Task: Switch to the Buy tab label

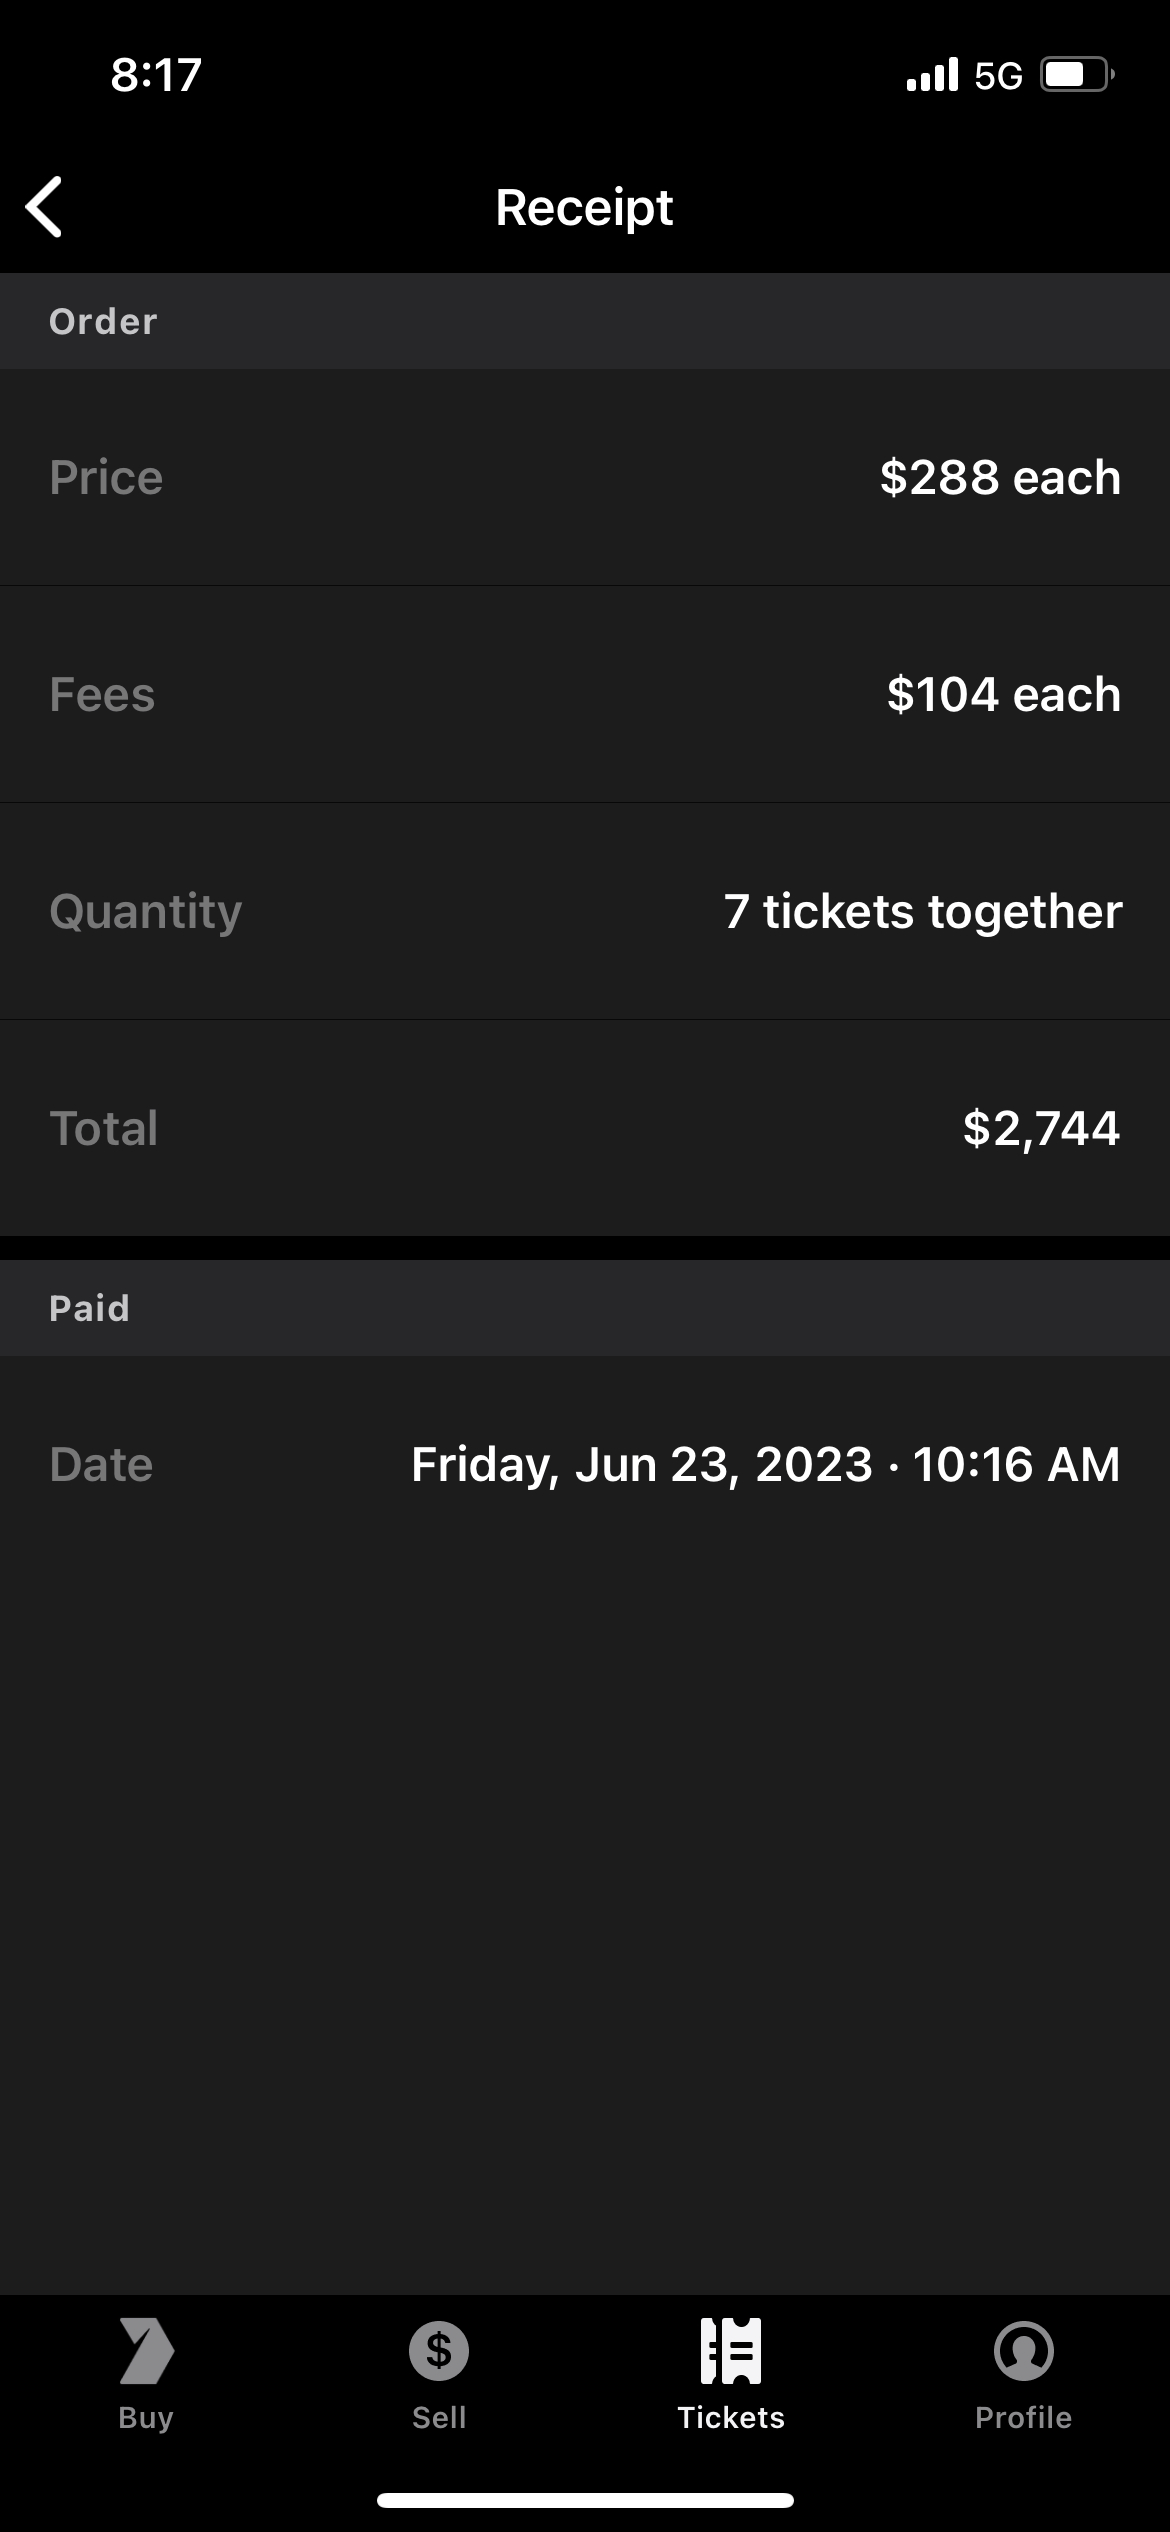Action: tap(146, 2418)
